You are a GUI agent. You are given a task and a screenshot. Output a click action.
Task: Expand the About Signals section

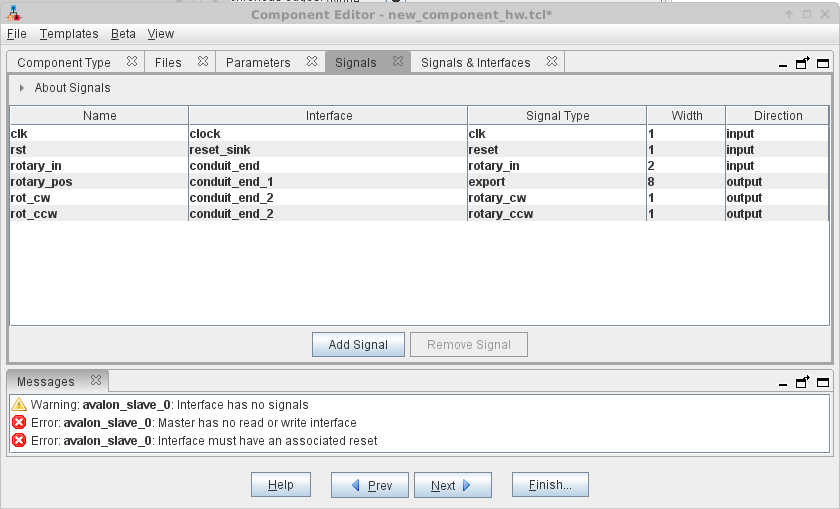(x=21, y=88)
